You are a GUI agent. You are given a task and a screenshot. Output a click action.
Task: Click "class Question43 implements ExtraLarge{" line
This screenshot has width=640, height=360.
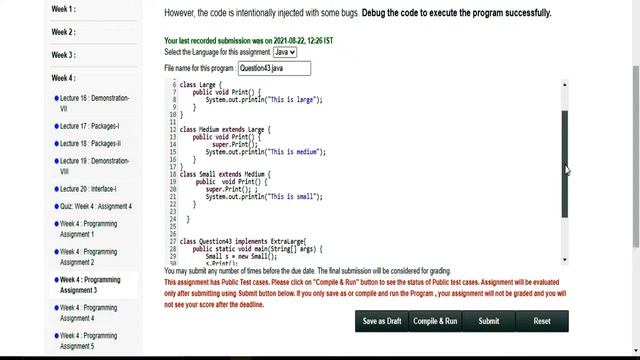coord(243,241)
